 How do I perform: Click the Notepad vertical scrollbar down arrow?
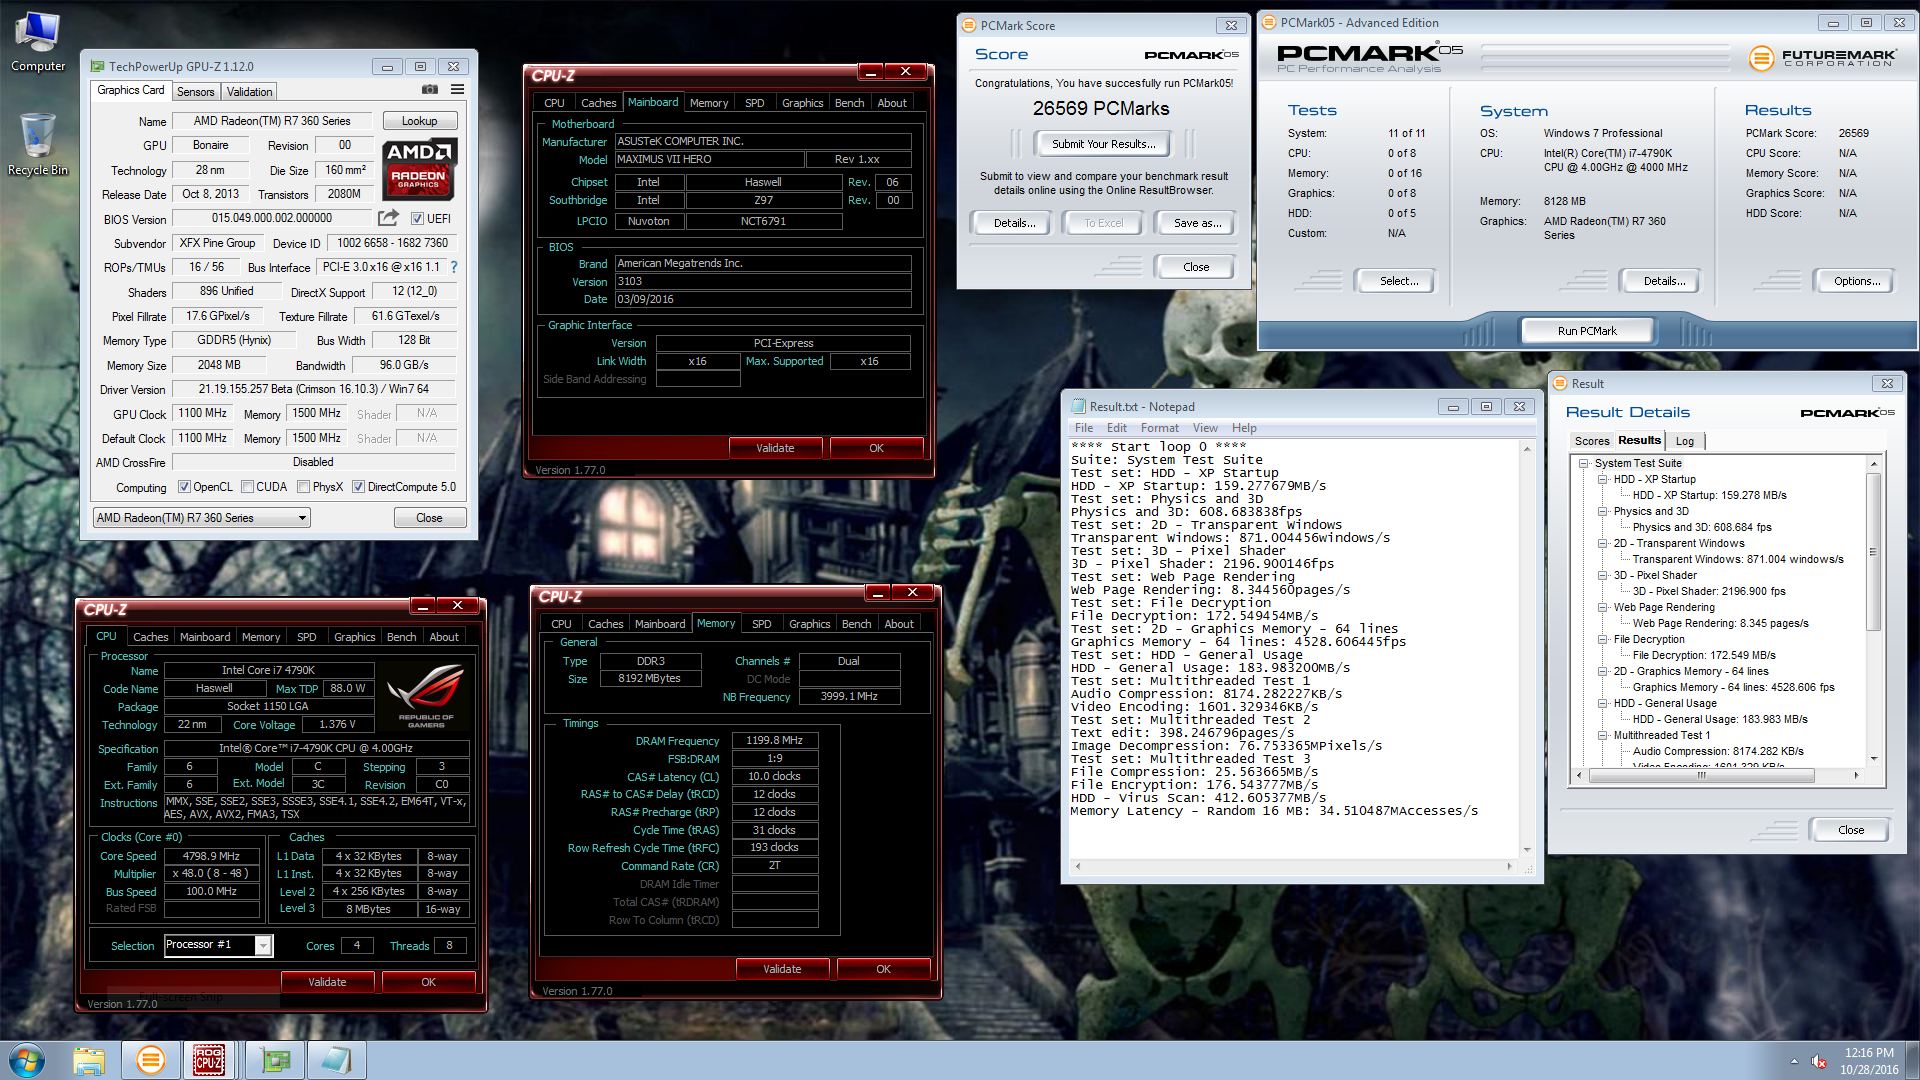point(1527,850)
